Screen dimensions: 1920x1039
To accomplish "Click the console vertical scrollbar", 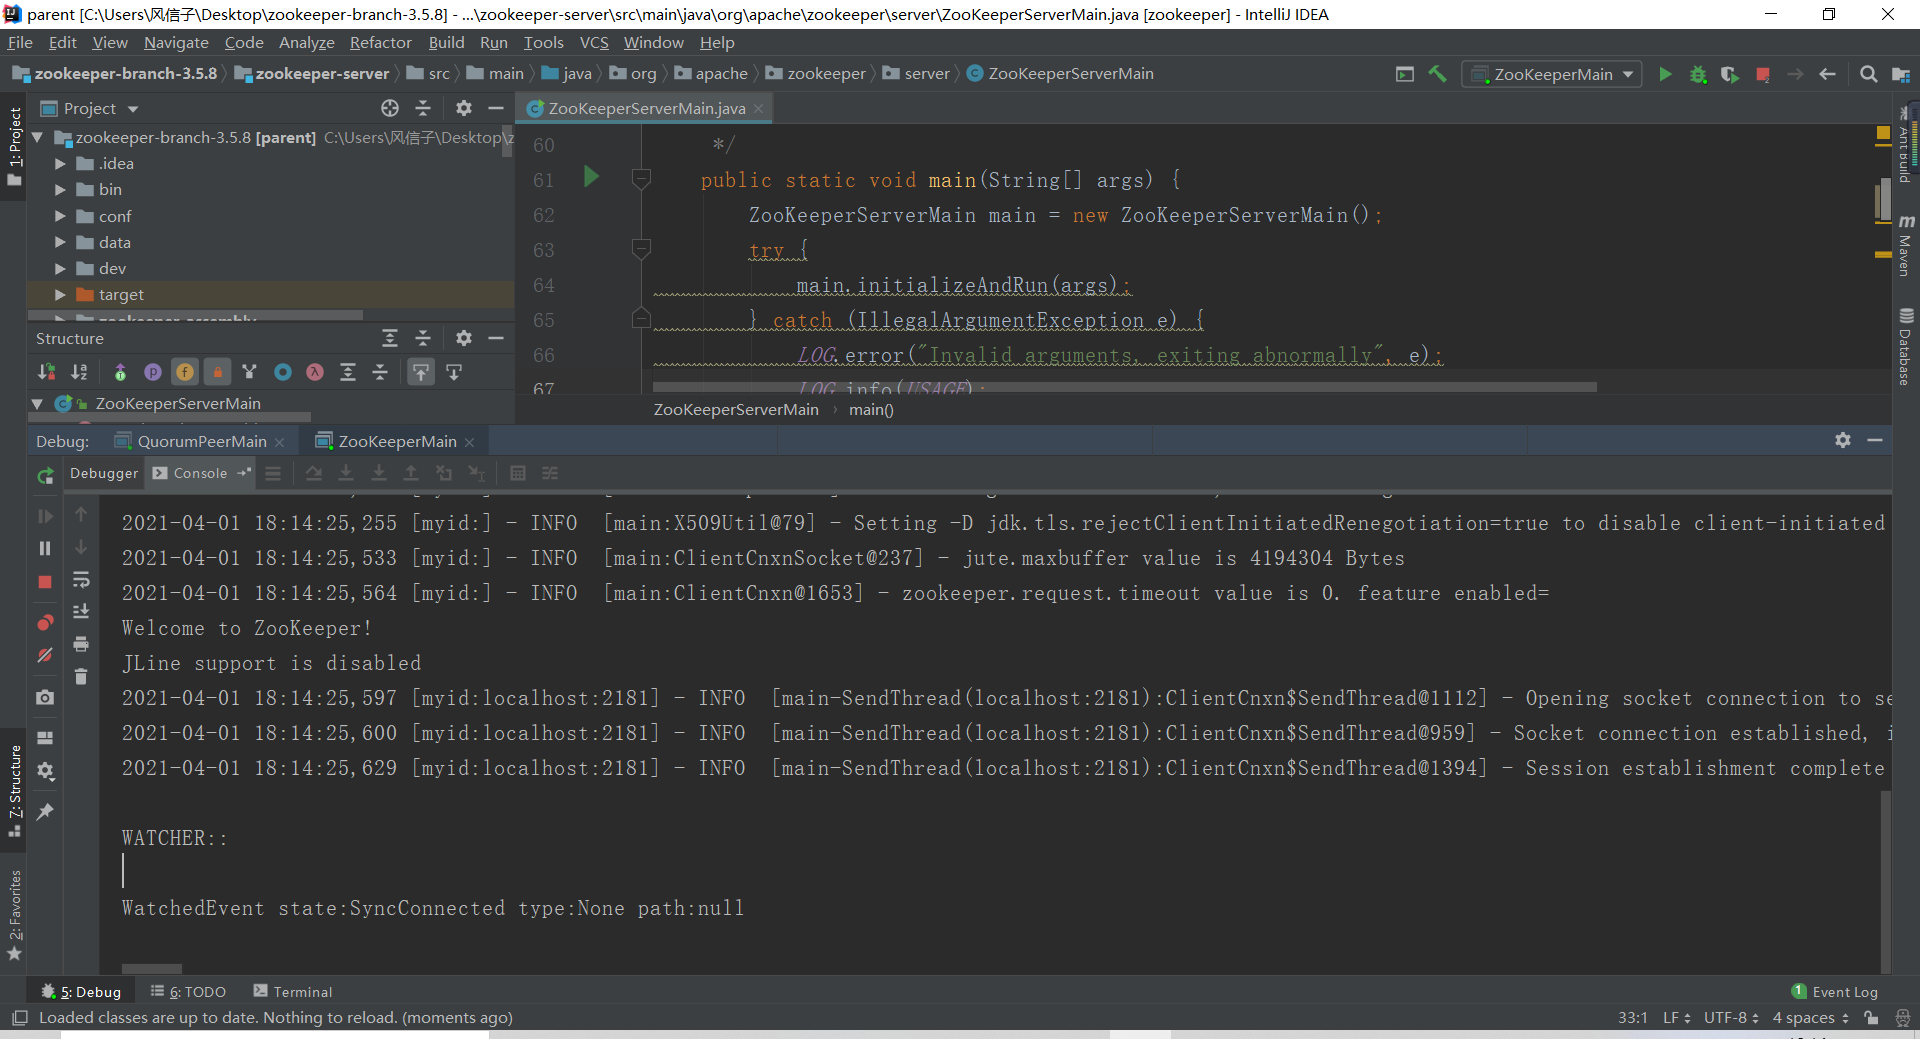I will point(1885,880).
